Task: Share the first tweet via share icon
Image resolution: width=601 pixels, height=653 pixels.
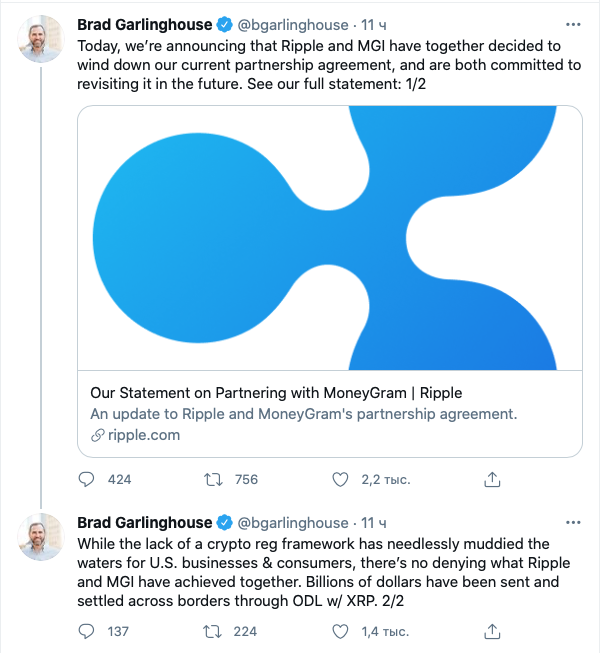Action: (492, 479)
